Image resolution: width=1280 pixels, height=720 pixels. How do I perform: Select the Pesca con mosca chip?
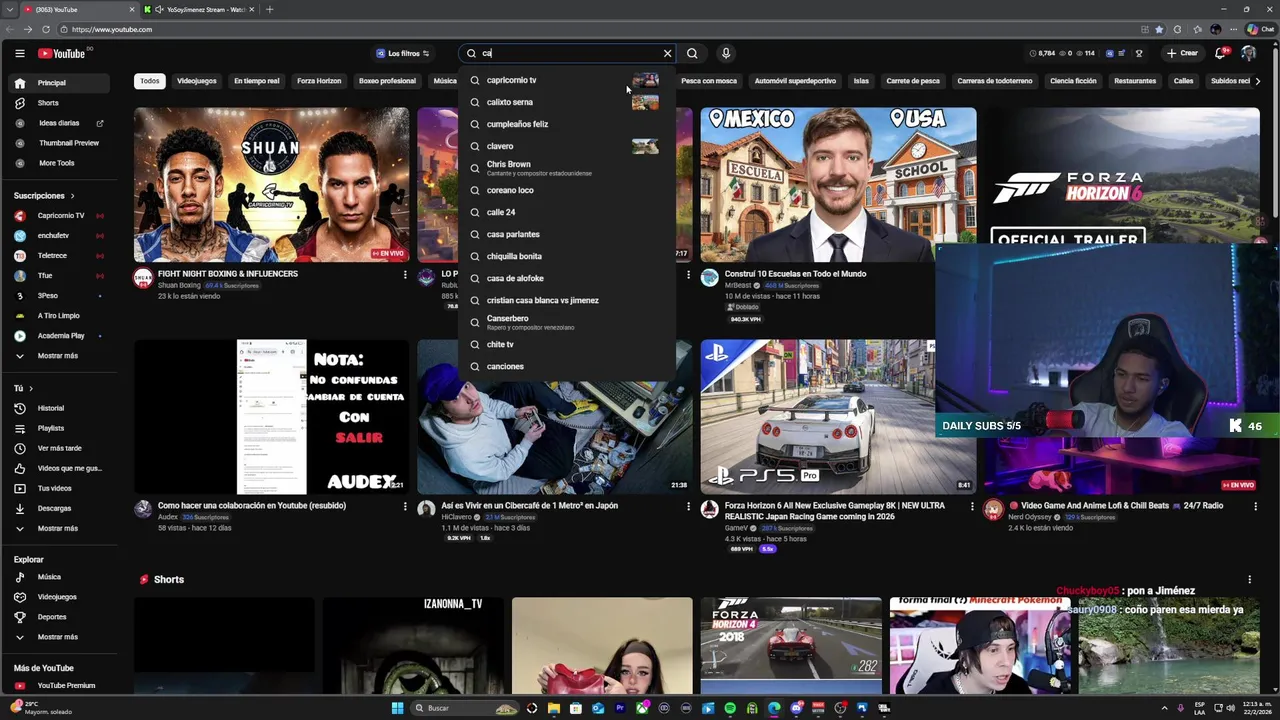709,81
